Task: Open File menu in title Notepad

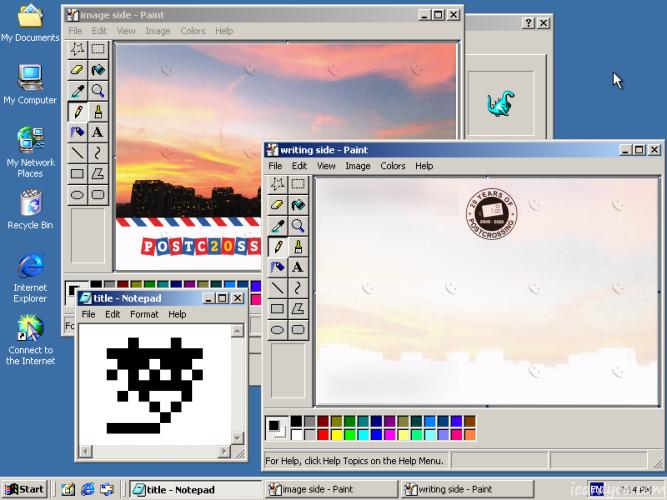Action: [x=88, y=314]
